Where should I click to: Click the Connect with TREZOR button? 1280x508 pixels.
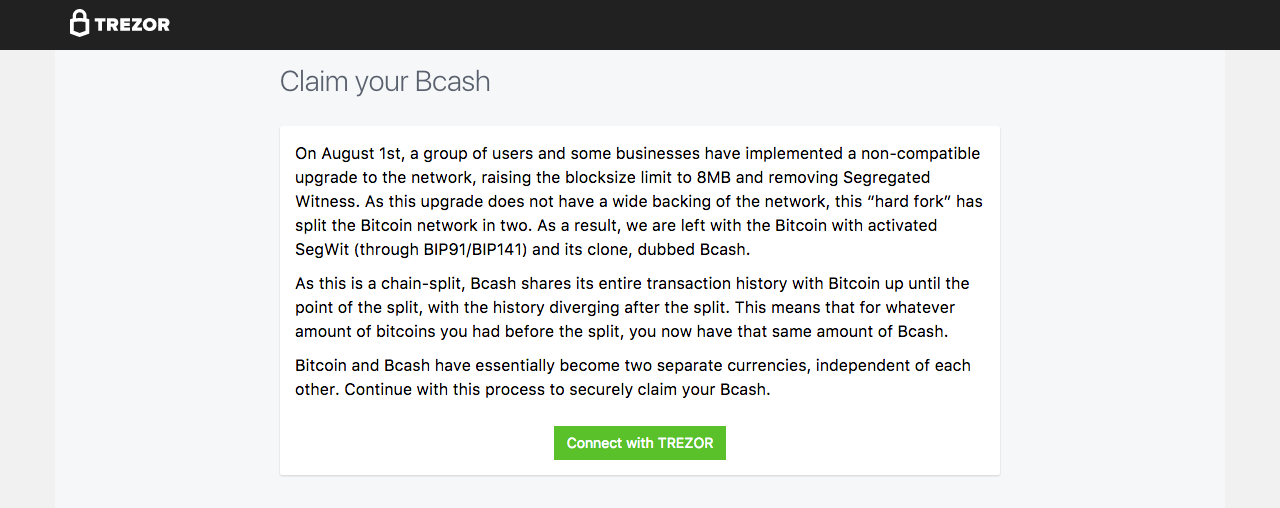click(640, 443)
